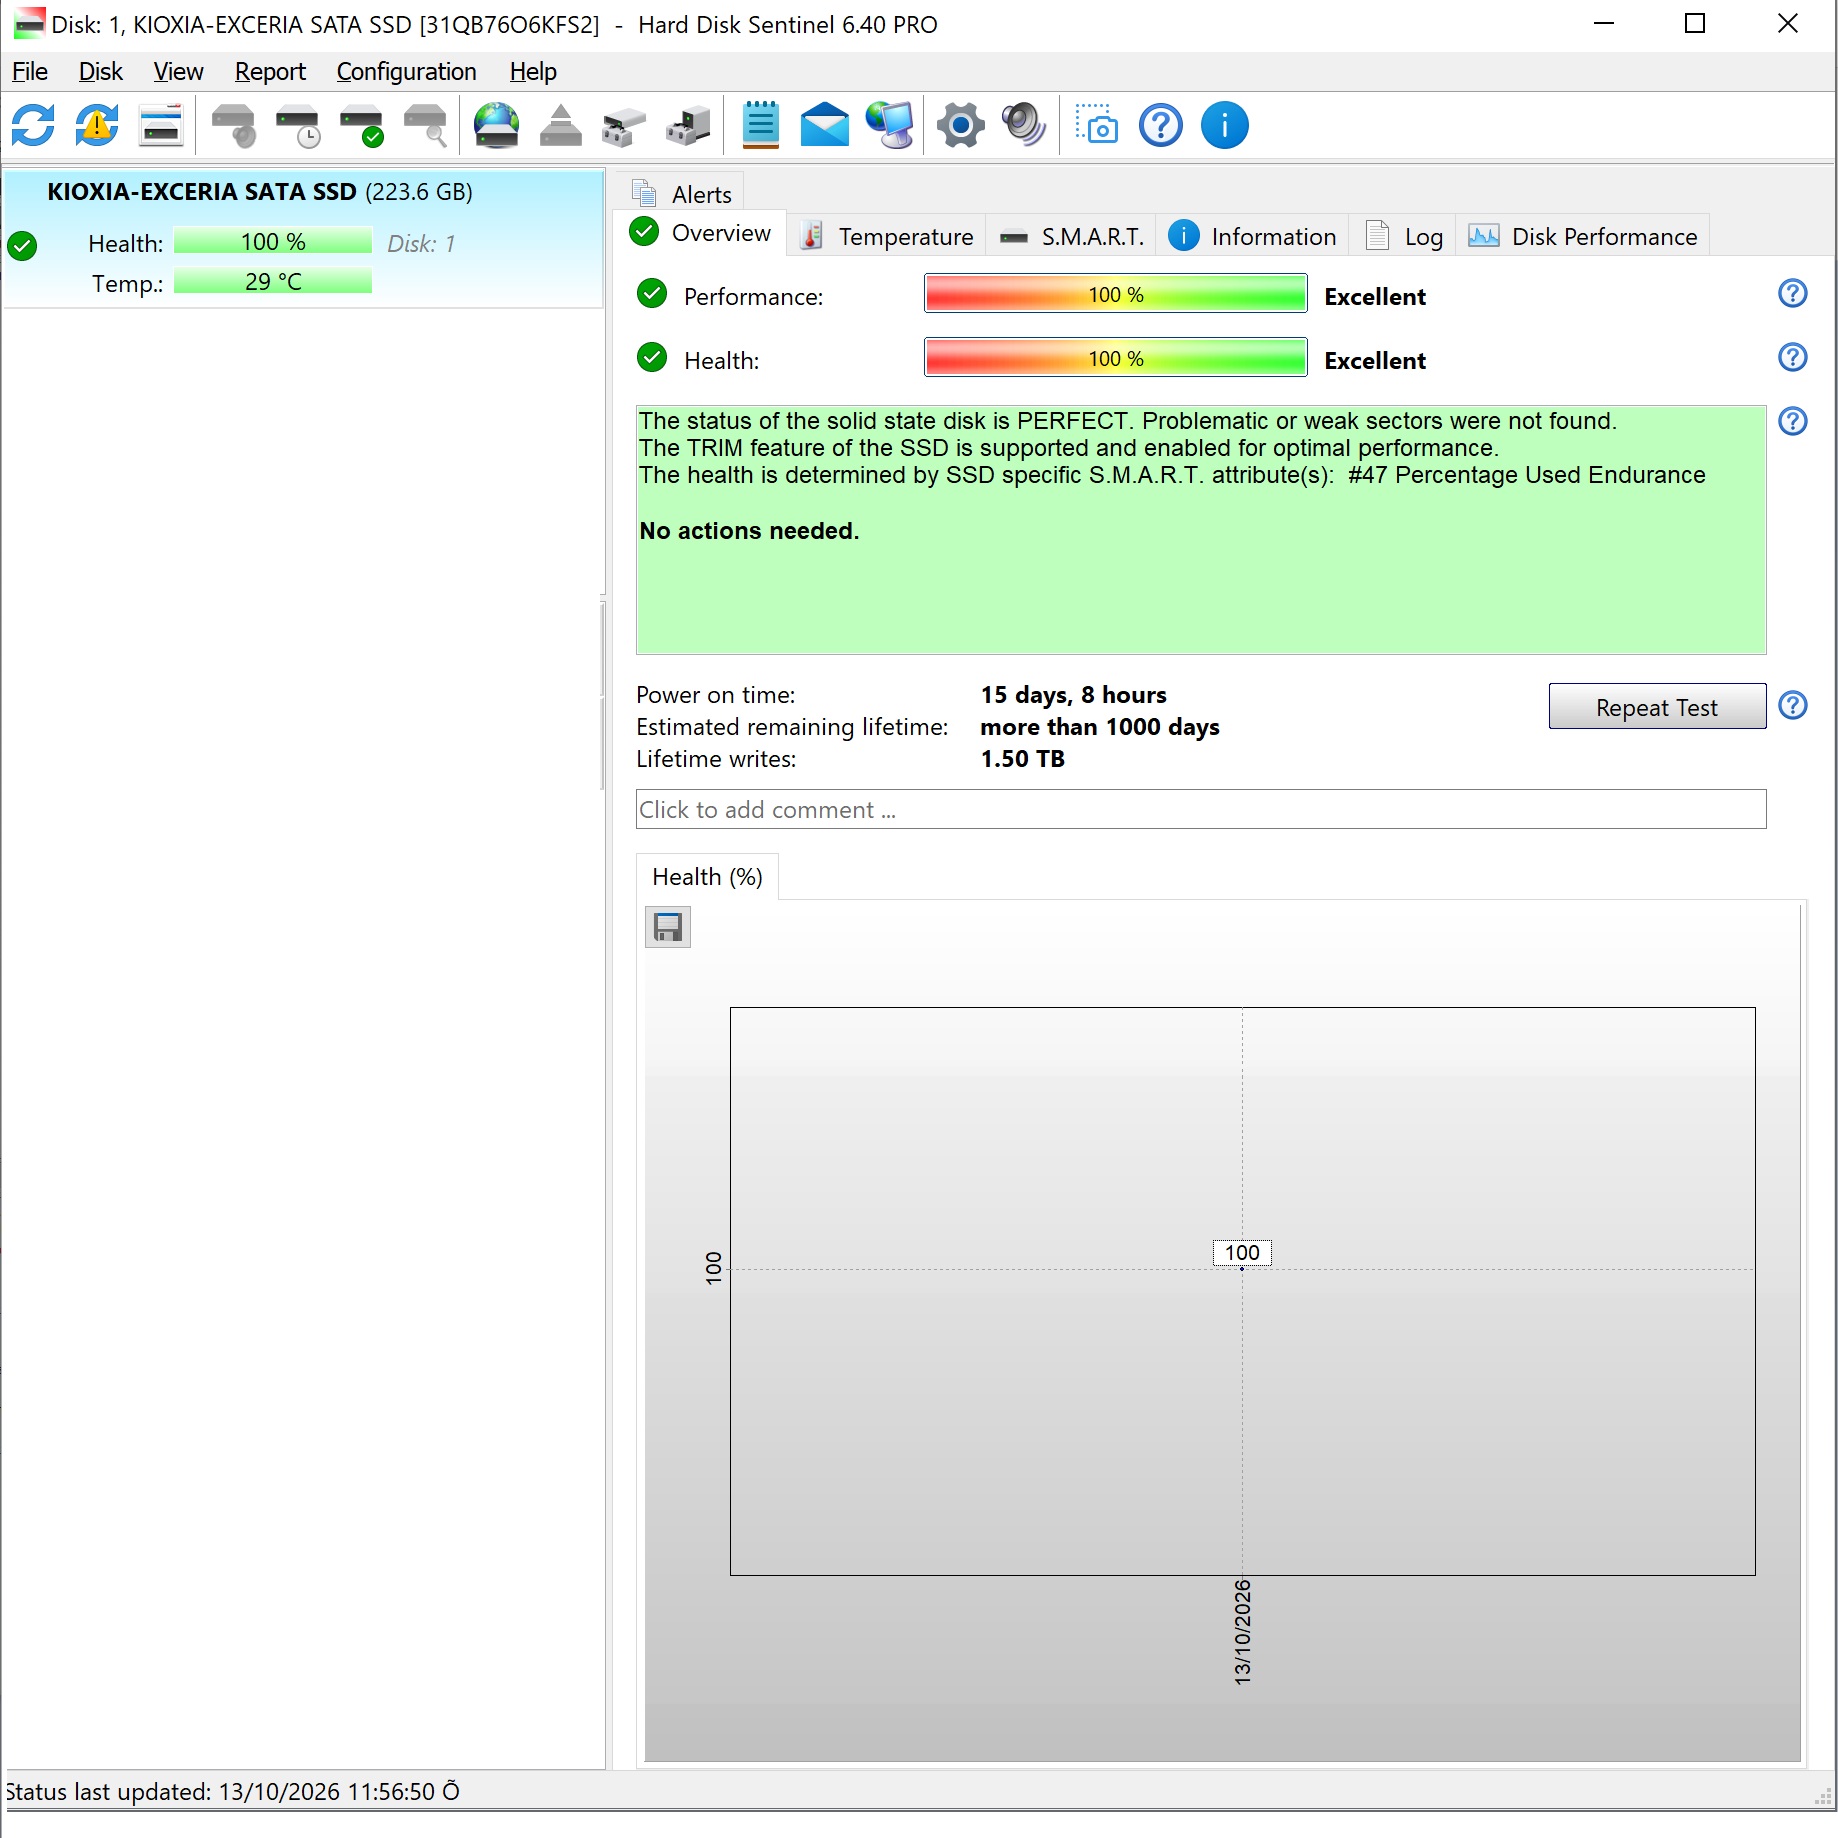Viewport: 1838px width, 1838px height.
Task: Open the View menu
Action: tap(178, 72)
